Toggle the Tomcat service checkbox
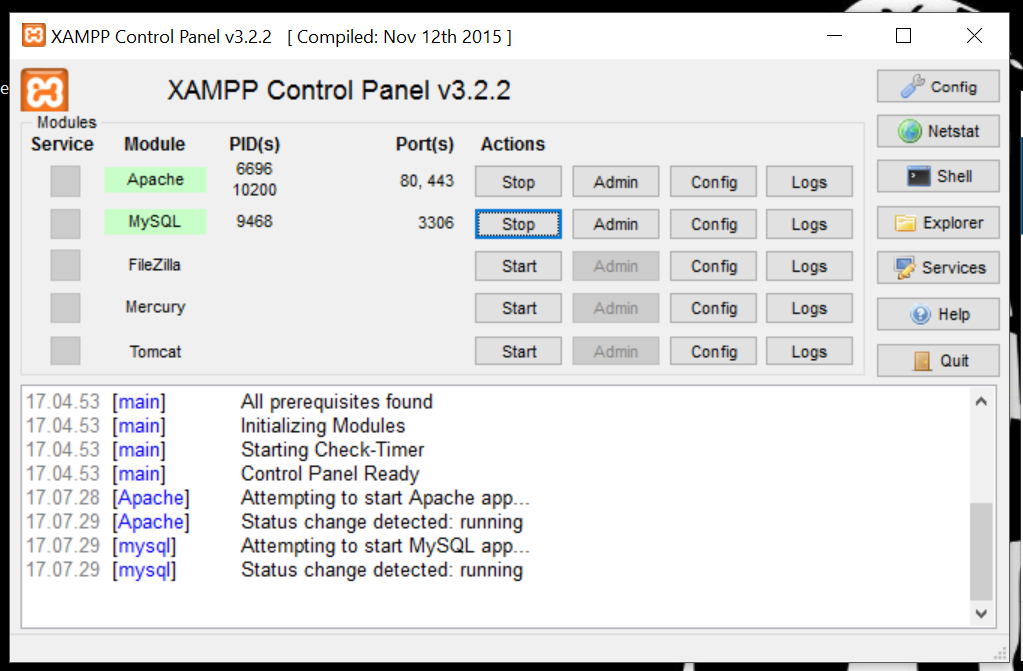 coord(65,351)
